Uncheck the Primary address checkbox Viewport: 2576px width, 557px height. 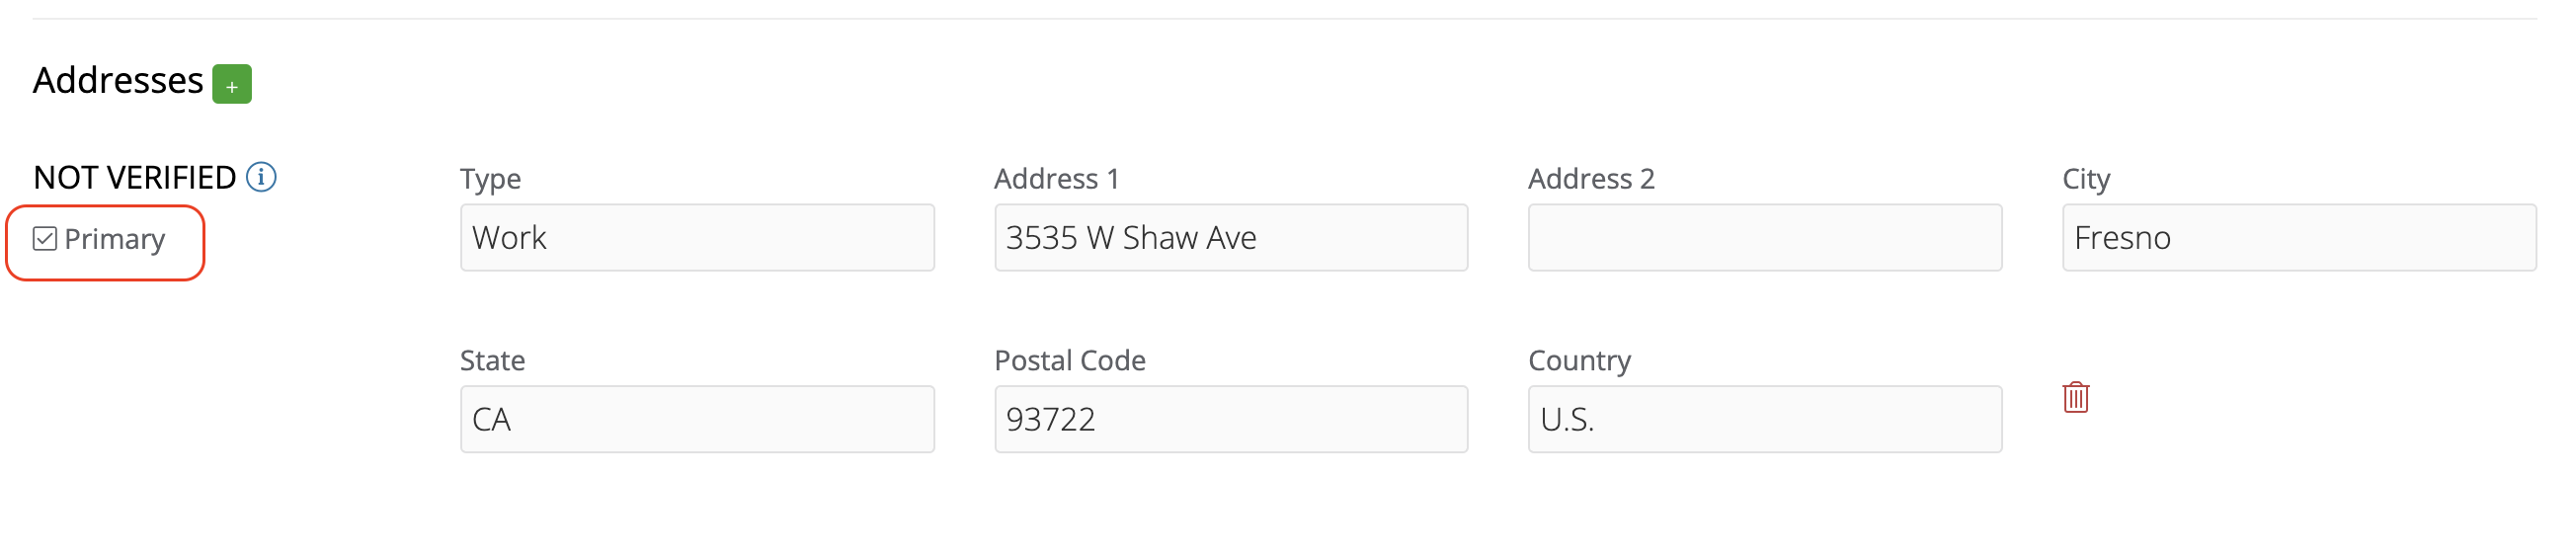[44, 239]
